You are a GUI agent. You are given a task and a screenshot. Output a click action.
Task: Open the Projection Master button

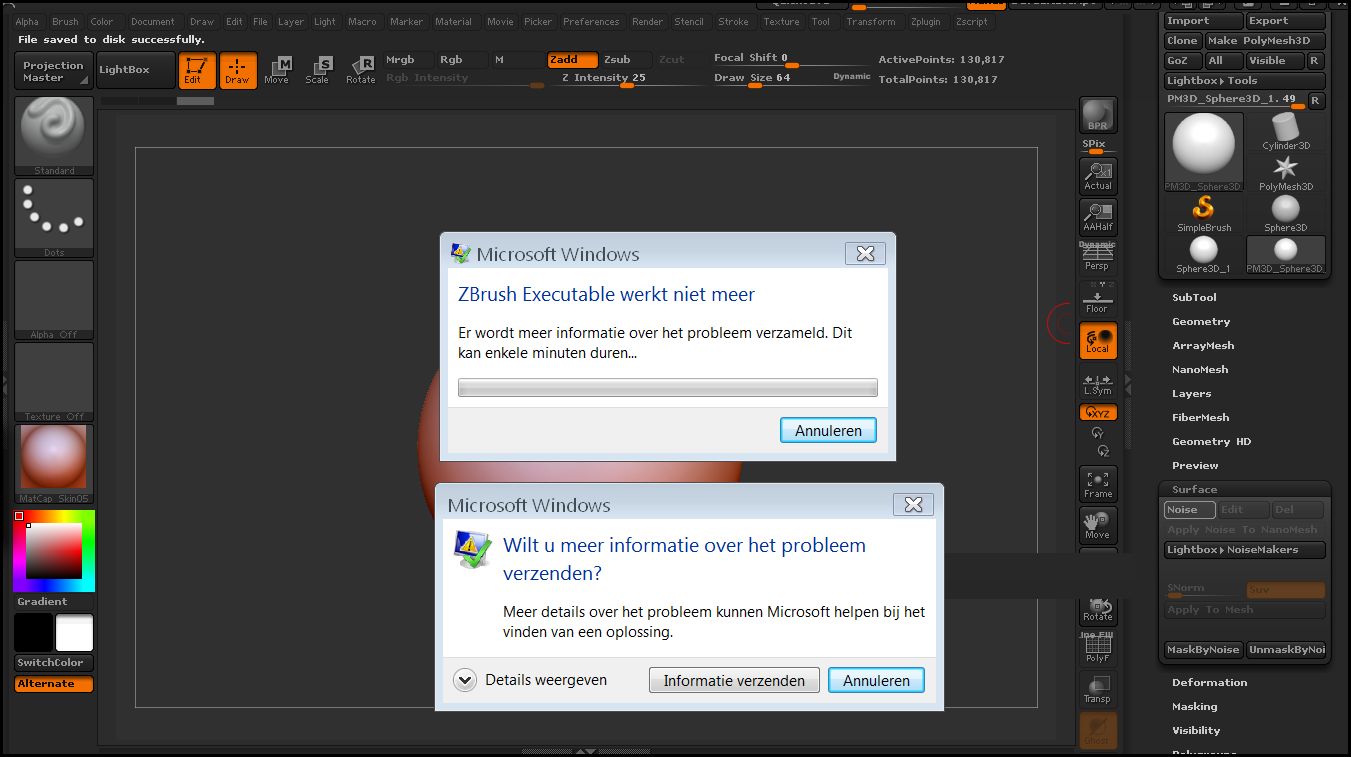[x=54, y=71]
